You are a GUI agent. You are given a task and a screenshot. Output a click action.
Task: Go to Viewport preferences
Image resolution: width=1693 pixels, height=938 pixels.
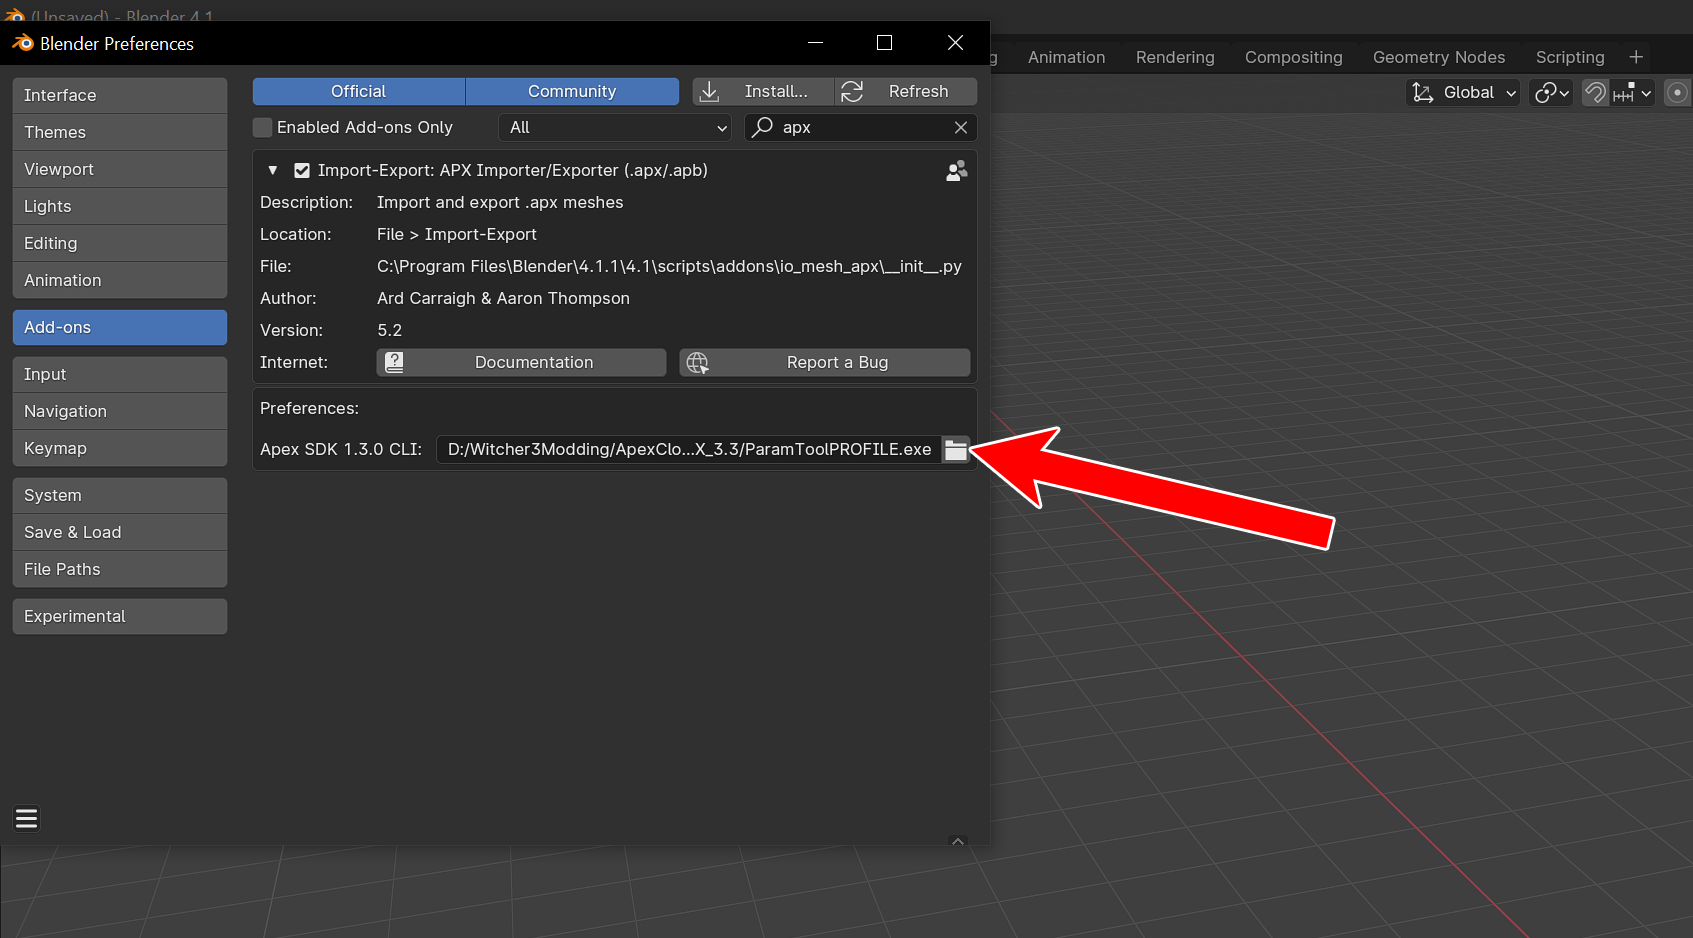tap(120, 169)
